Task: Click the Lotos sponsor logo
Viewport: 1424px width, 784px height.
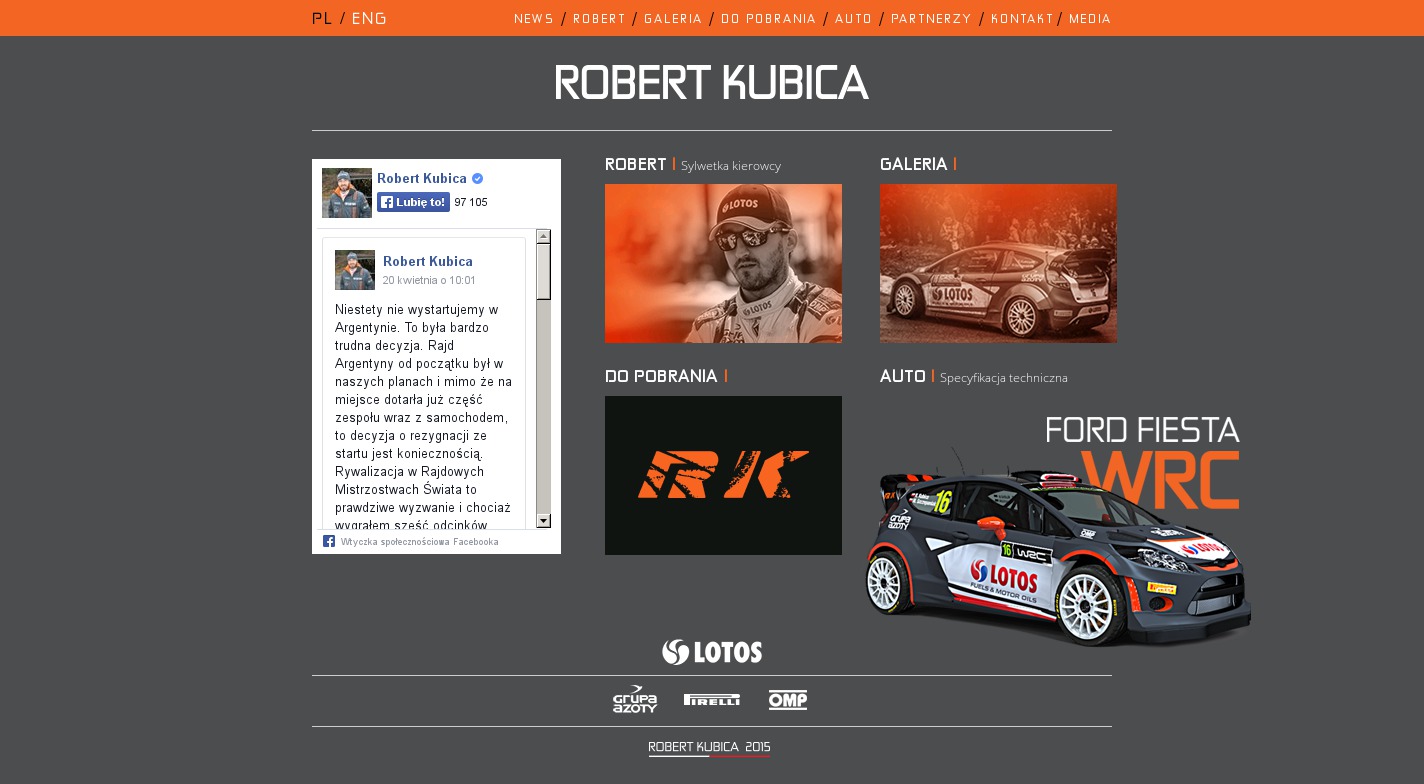Action: pos(711,652)
